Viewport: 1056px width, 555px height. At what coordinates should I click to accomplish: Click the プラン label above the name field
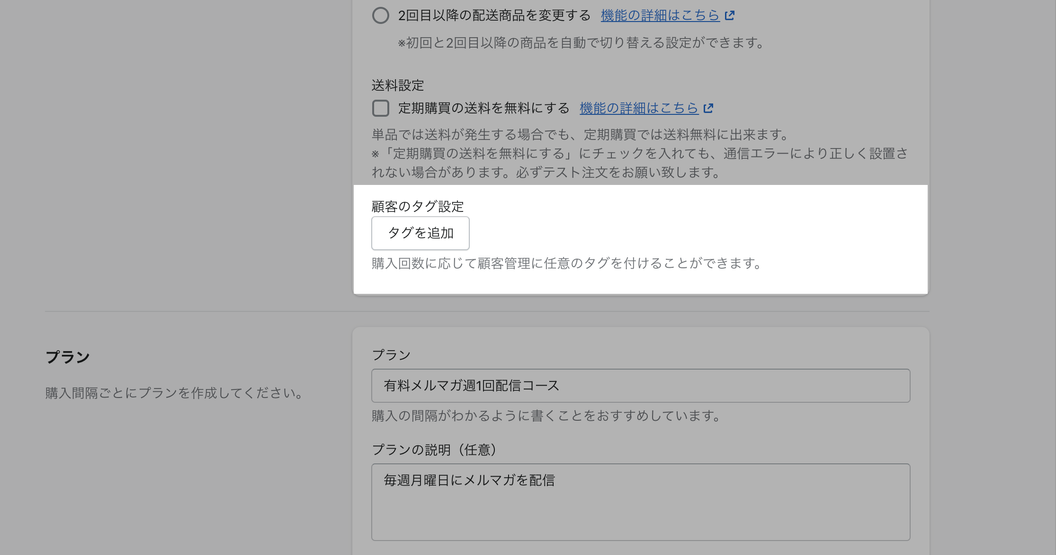point(391,355)
